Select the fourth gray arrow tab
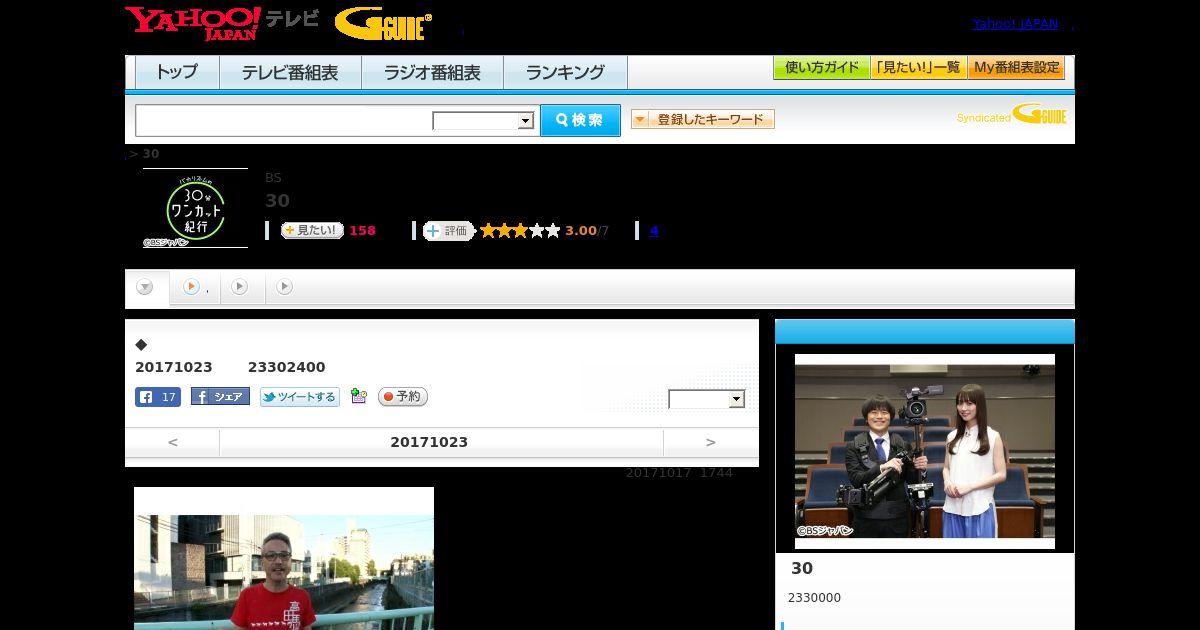Screen dimensions: 1200x630 coord(284,287)
